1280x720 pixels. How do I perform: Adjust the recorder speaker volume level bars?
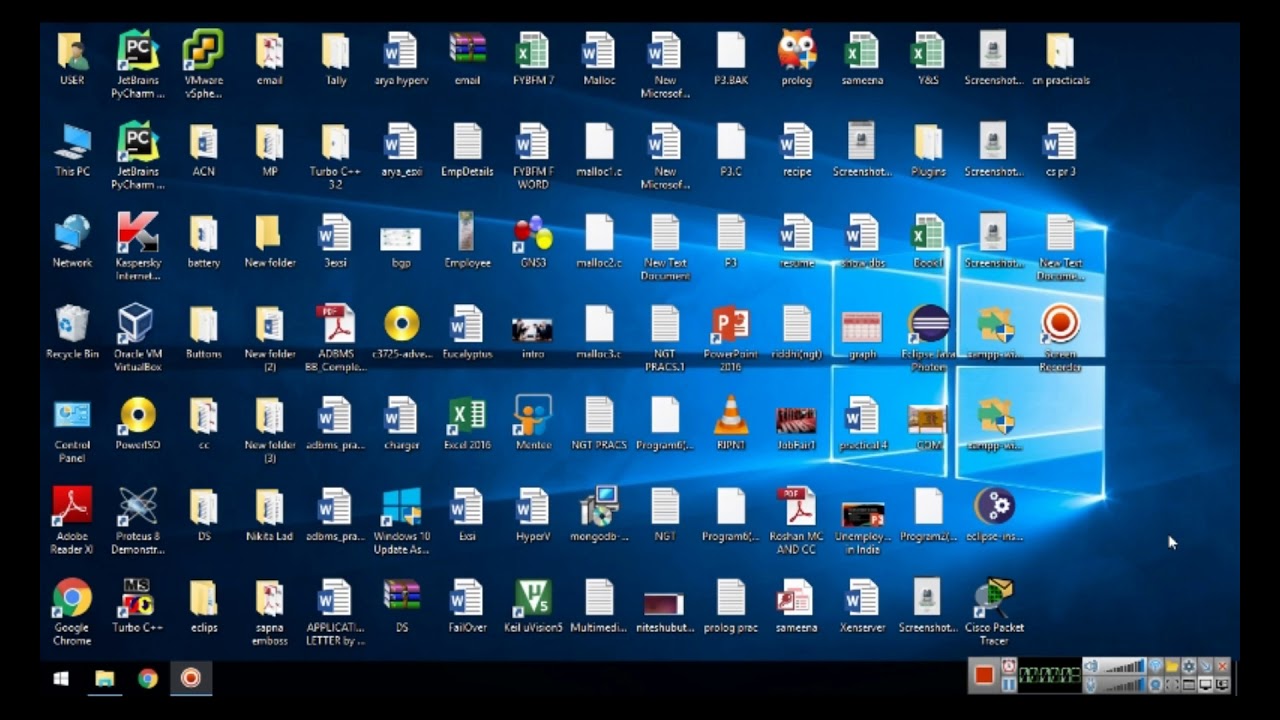pos(1122,666)
